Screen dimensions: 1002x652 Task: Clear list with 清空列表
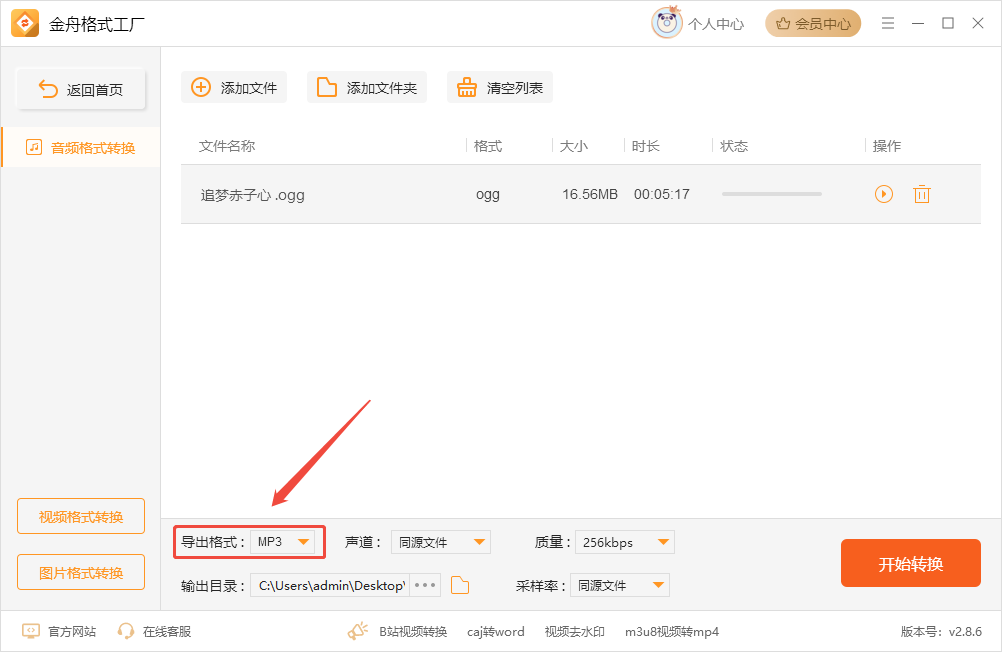[x=500, y=88]
